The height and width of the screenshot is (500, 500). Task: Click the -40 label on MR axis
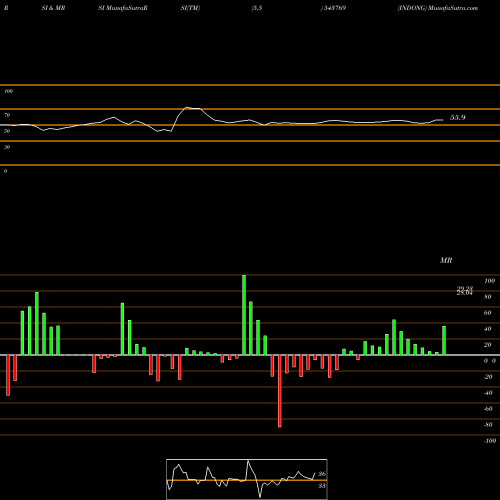pos(488,393)
